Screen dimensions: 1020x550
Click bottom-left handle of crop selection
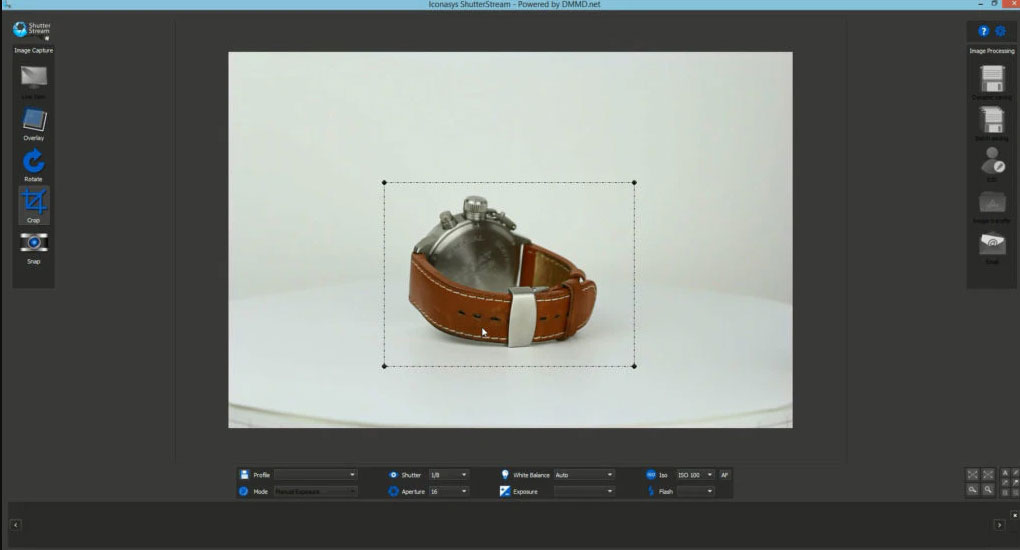(x=384, y=366)
